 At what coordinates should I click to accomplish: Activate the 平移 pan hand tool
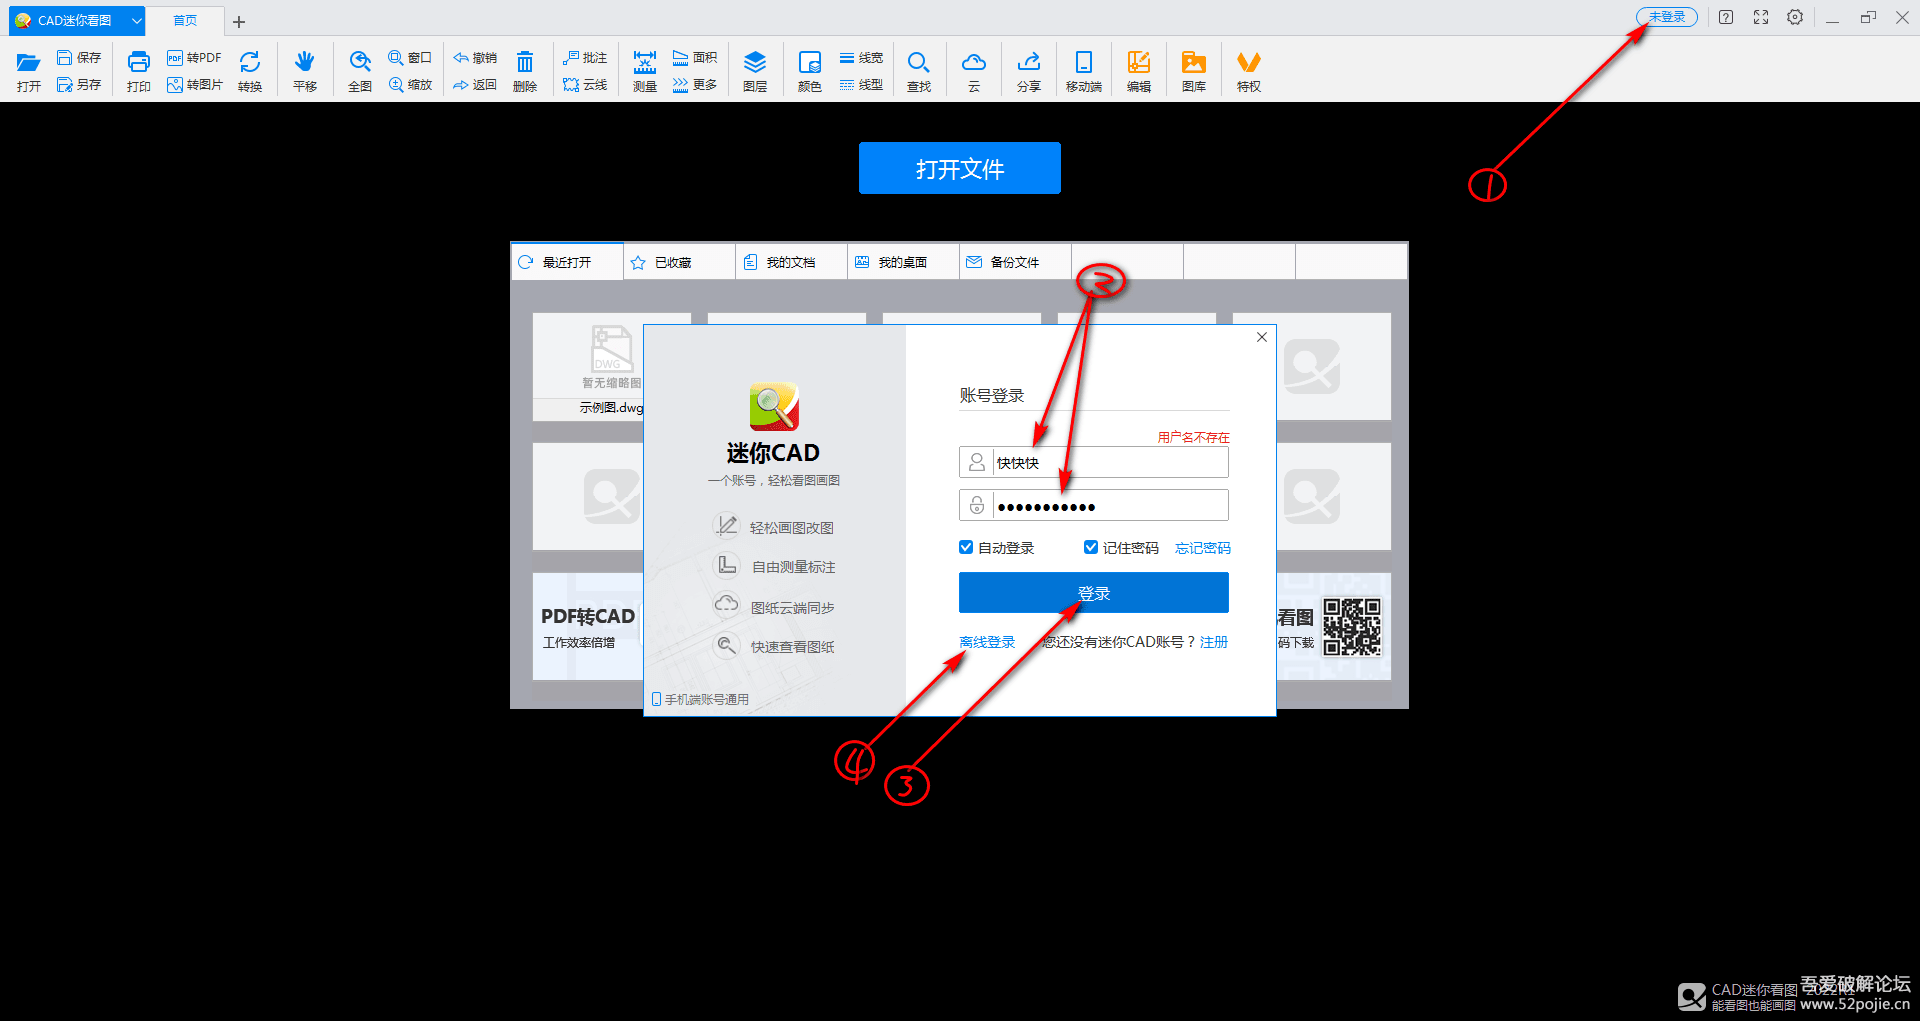point(305,71)
